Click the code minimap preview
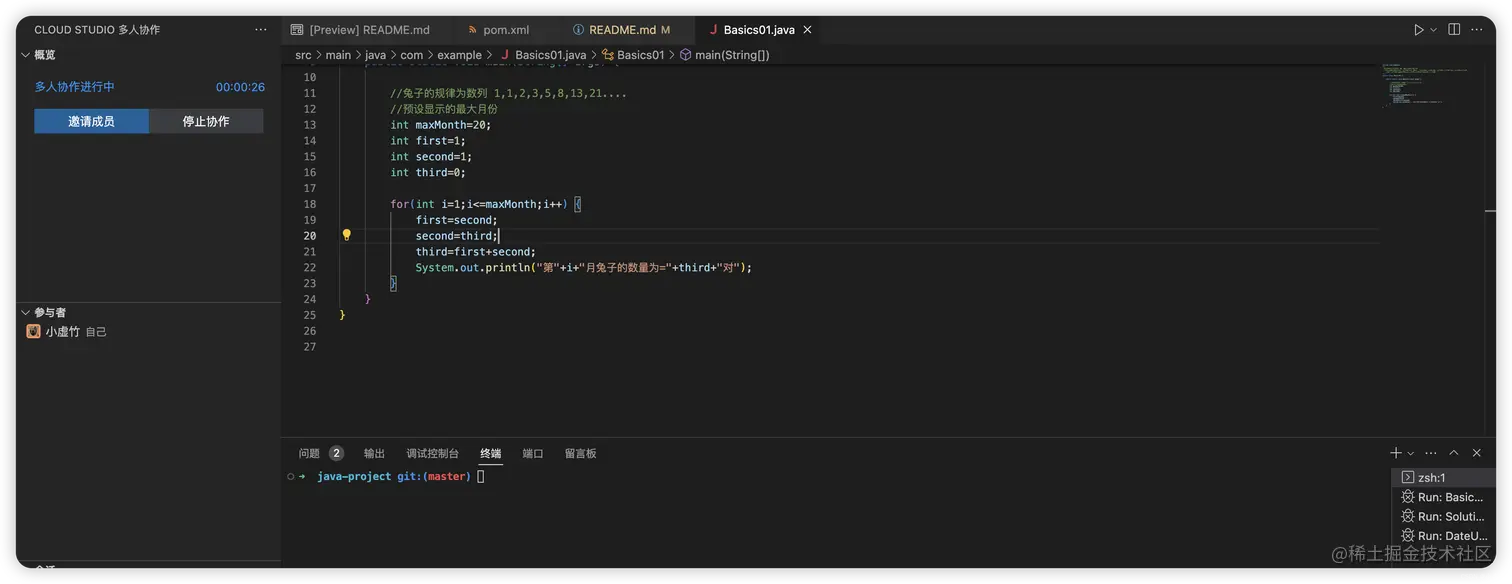1512x584 pixels. [x=1425, y=85]
